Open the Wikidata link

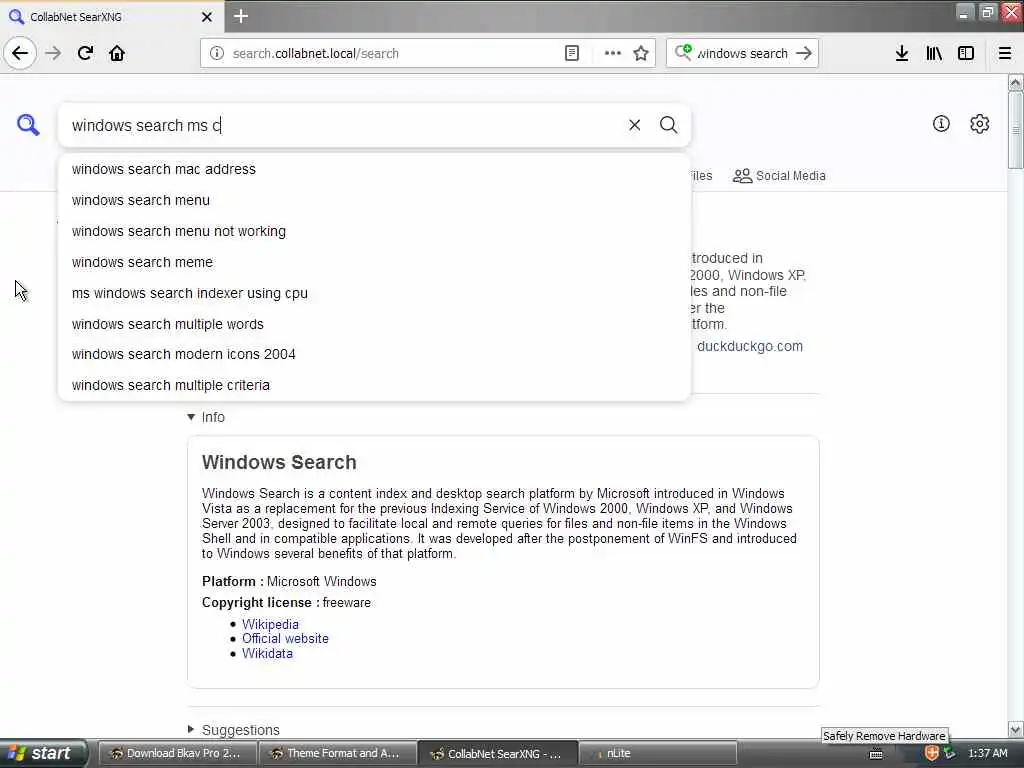click(x=267, y=654)
